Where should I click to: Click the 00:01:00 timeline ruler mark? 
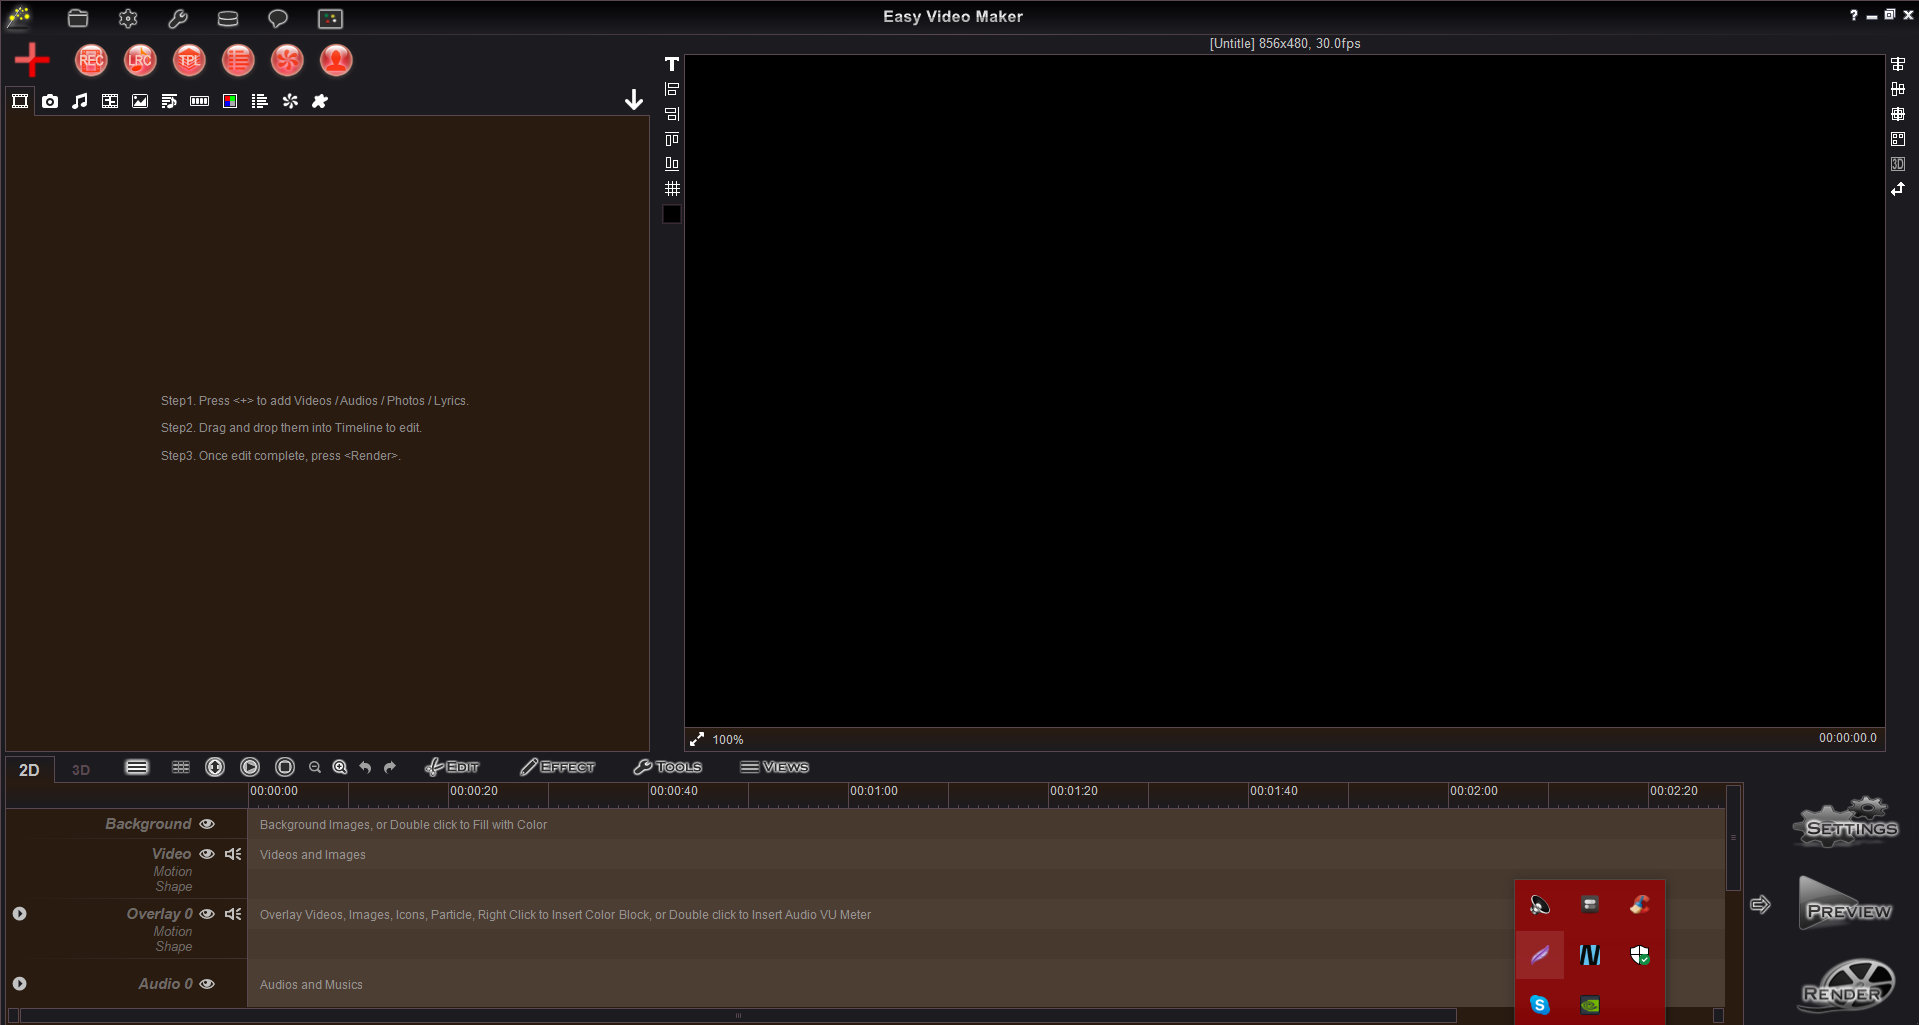pyautogui.click(x=874, y=791)
